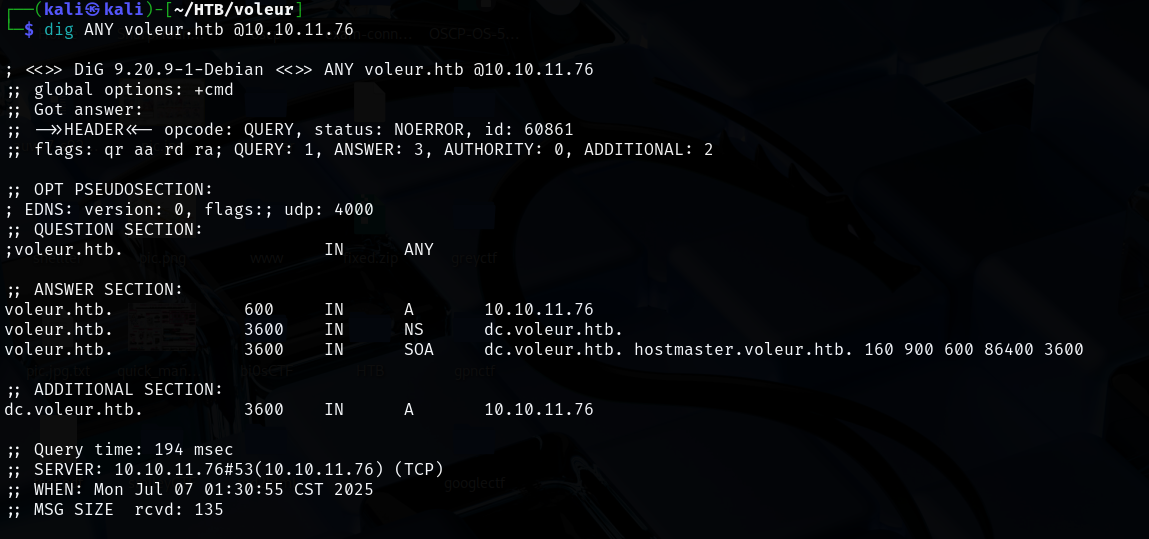
Task: Click ANY in the question section
Action: (418, 250)
